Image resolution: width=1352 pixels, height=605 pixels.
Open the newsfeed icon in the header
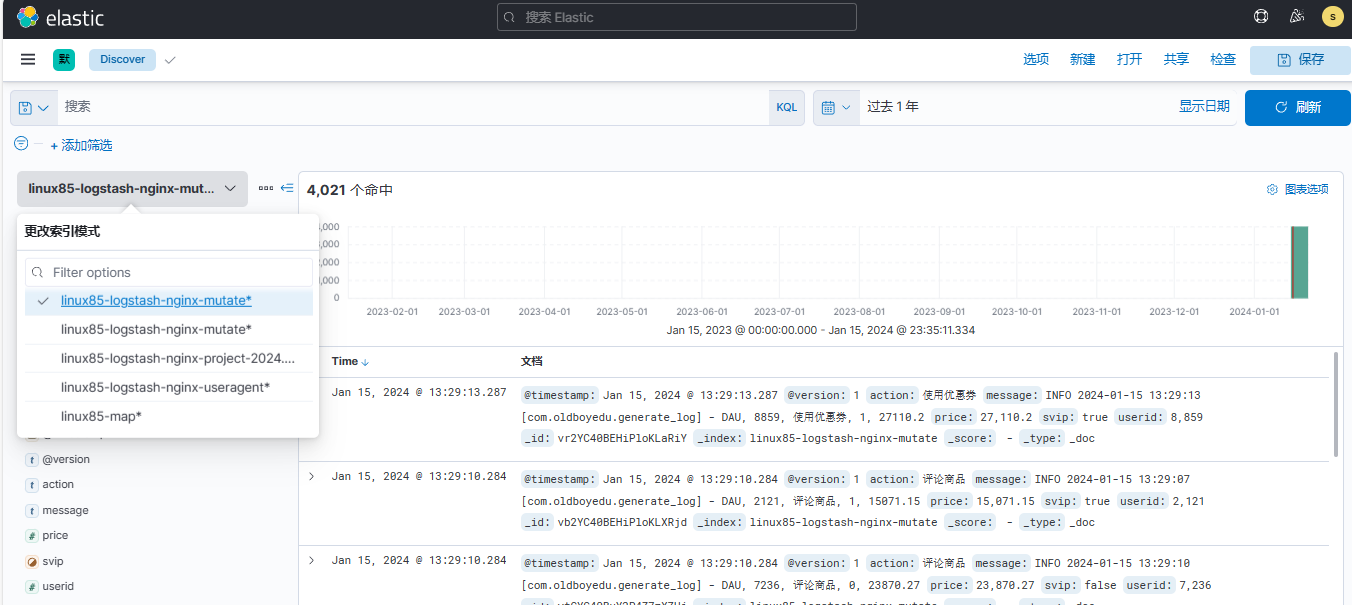click(x=1297, y=17)
